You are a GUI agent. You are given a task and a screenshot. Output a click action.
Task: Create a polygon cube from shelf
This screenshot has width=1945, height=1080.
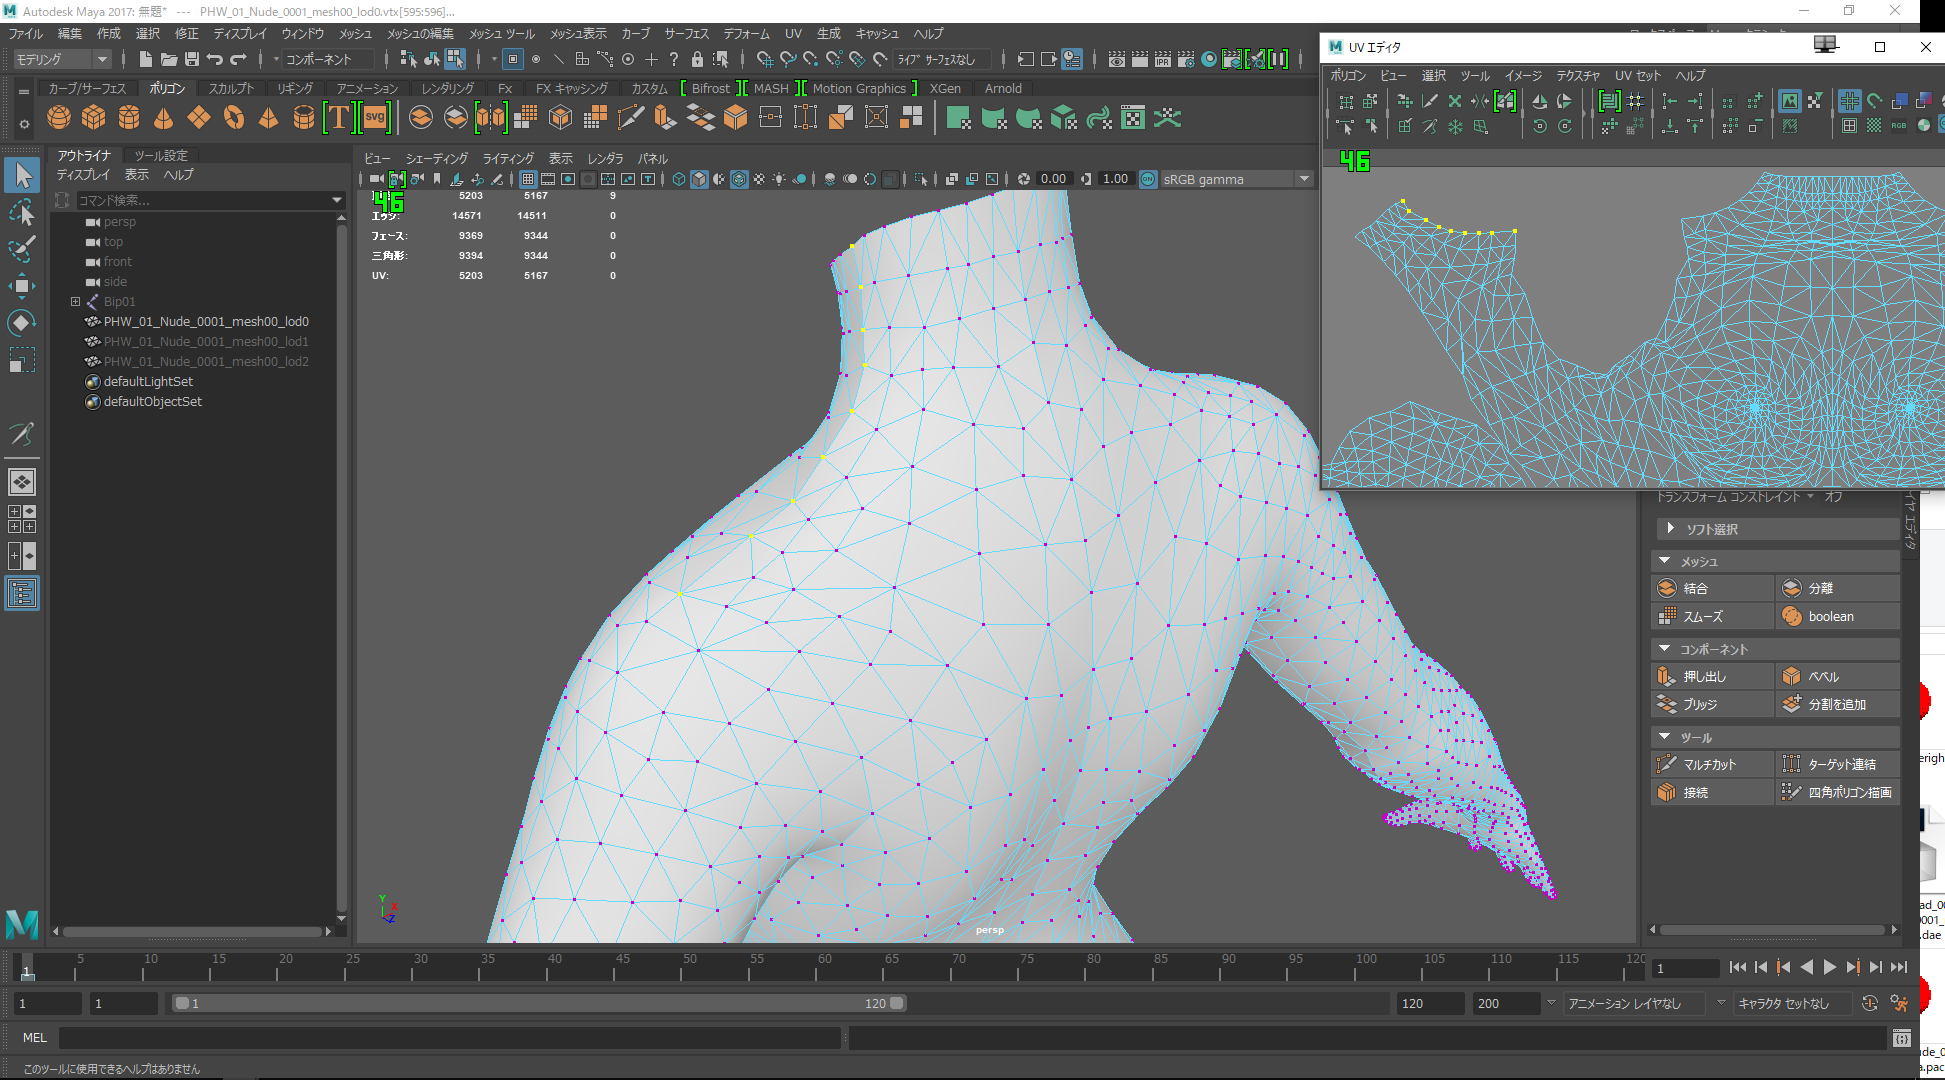[x=94, y=118]
